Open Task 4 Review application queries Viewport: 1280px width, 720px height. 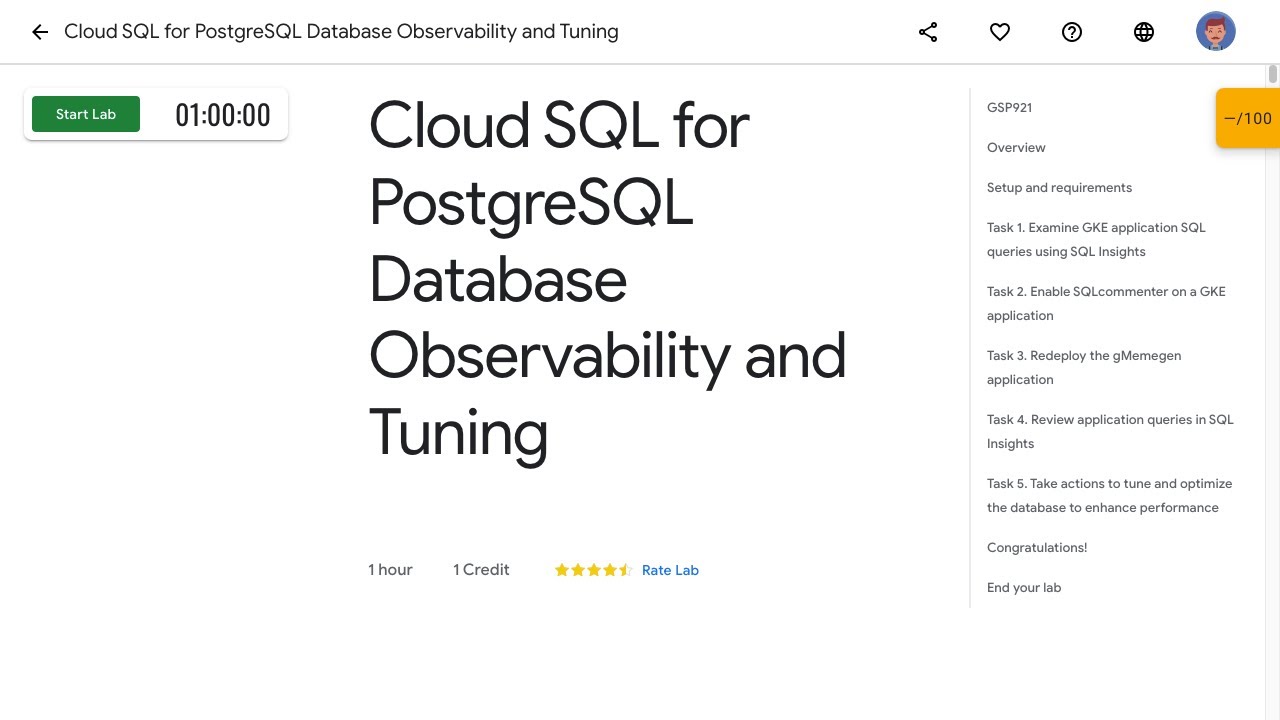coord(1110,431)
